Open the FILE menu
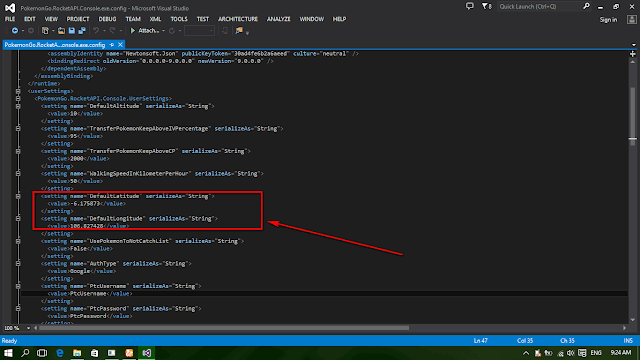The width and height of the screenshot is (640, 360). tap(10, 19)
